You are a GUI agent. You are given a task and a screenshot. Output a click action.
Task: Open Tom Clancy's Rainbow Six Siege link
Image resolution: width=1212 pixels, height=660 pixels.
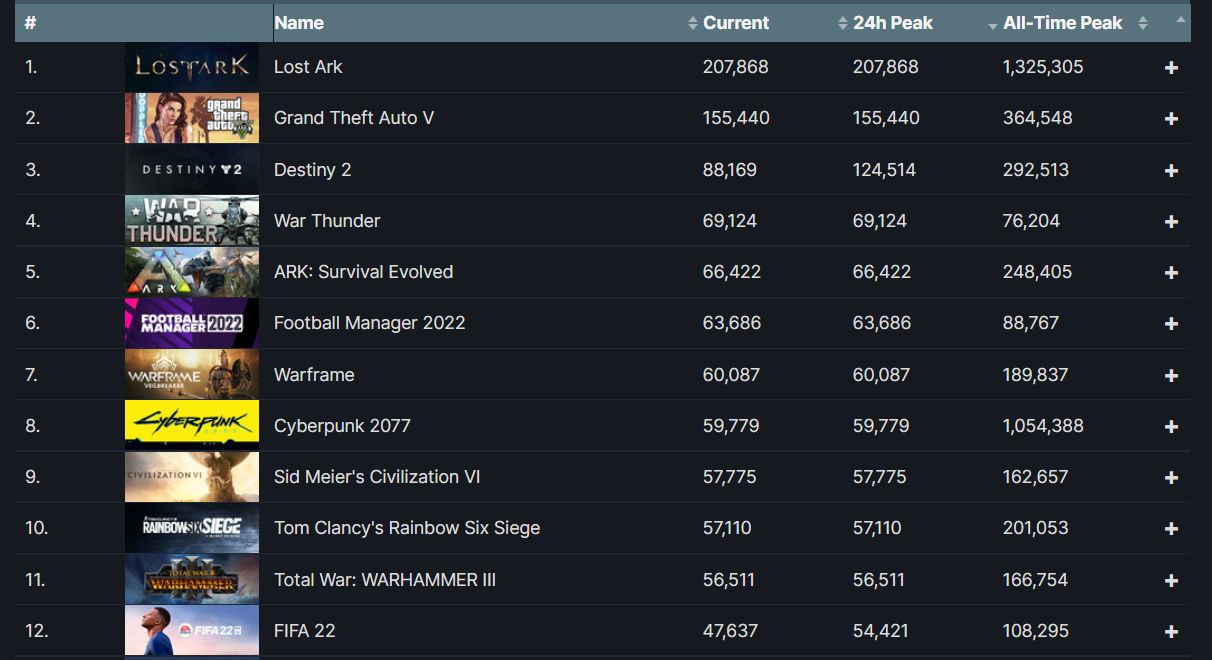coord(407,528)
